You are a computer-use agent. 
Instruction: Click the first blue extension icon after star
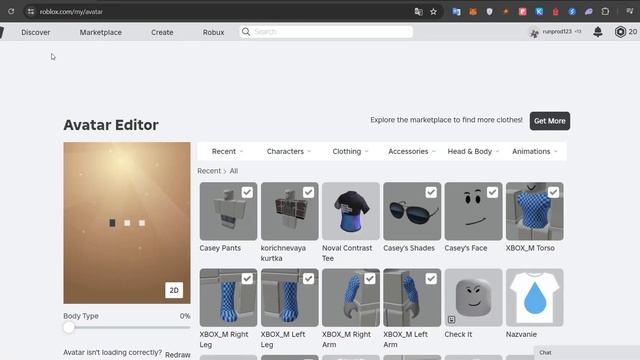pyautogui.click(x=456, y=12)
